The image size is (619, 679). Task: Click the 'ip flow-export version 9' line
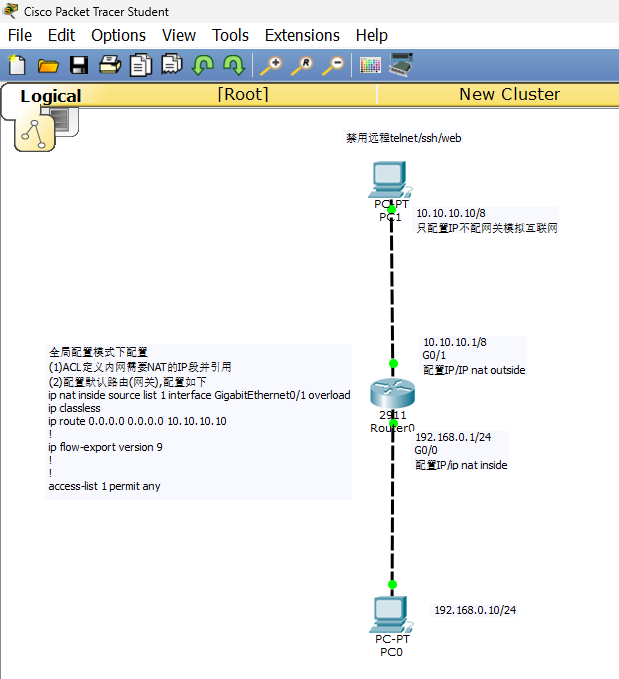105,447
